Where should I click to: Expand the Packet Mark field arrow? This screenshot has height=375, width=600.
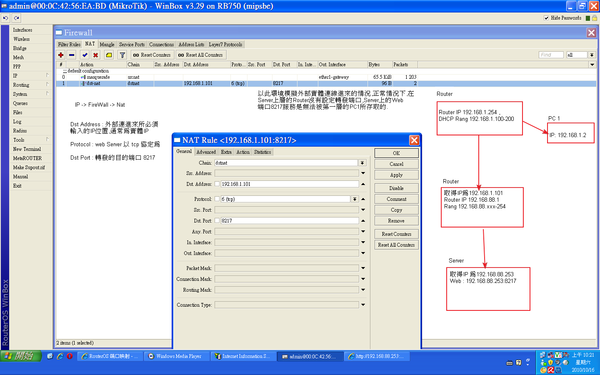(x=363, y=268)
